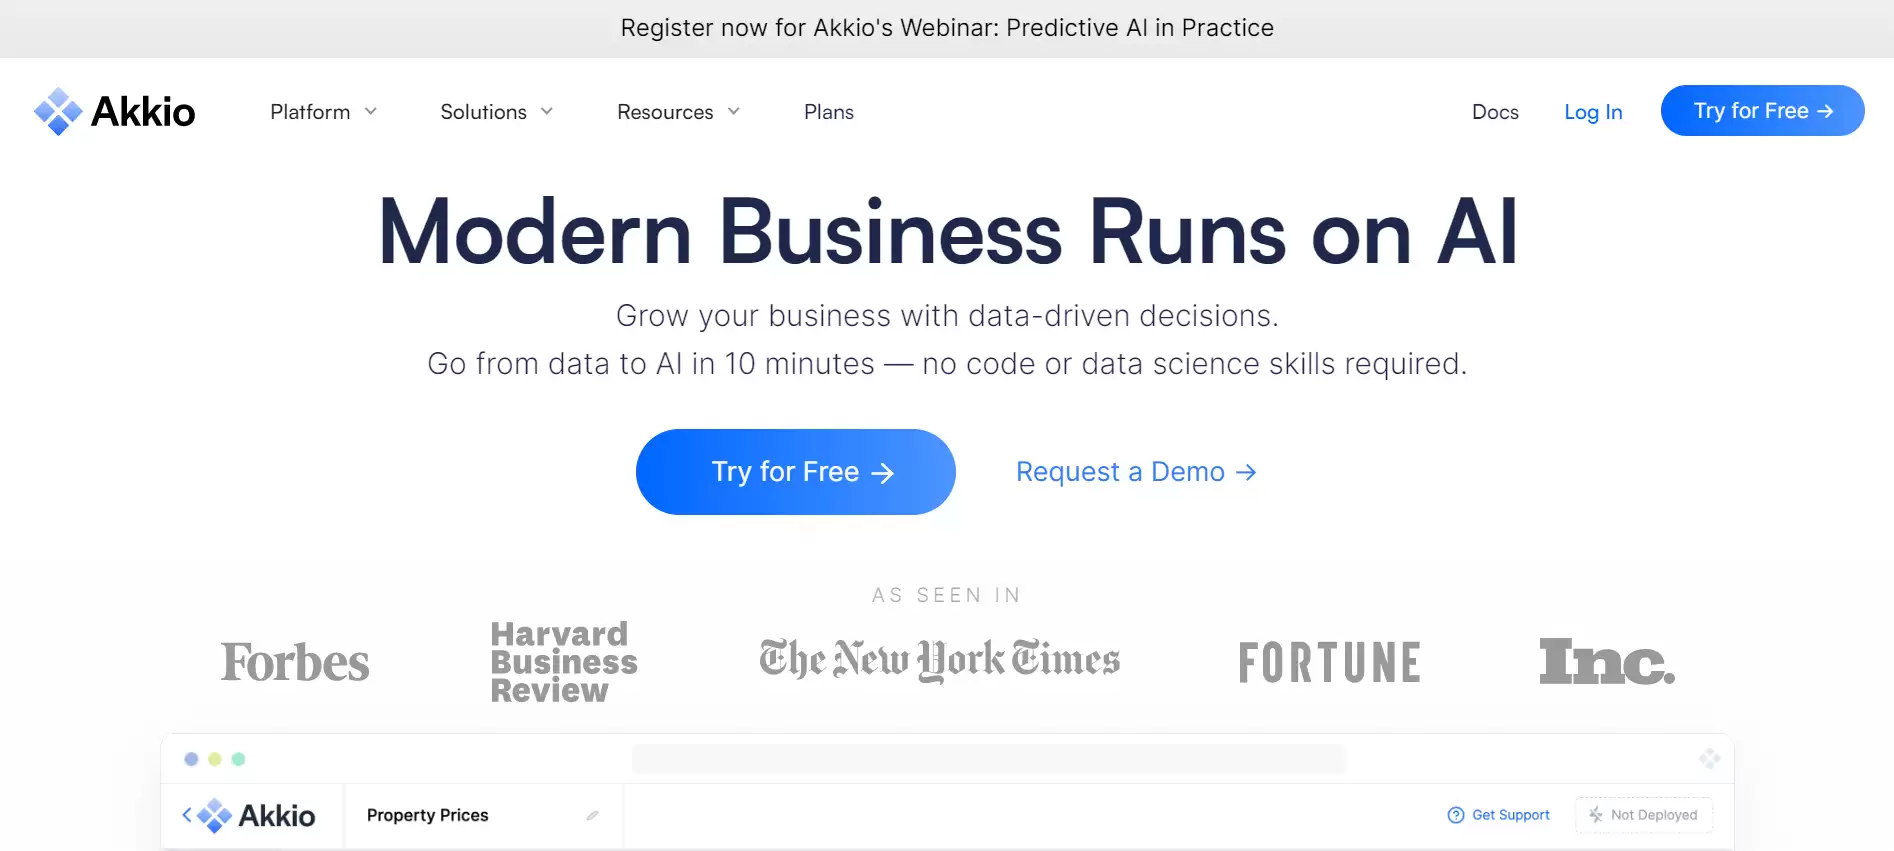Click the back chevron next to the Akkio app logo
Screen dimensions: 1894x851
[x=187, y=815]
